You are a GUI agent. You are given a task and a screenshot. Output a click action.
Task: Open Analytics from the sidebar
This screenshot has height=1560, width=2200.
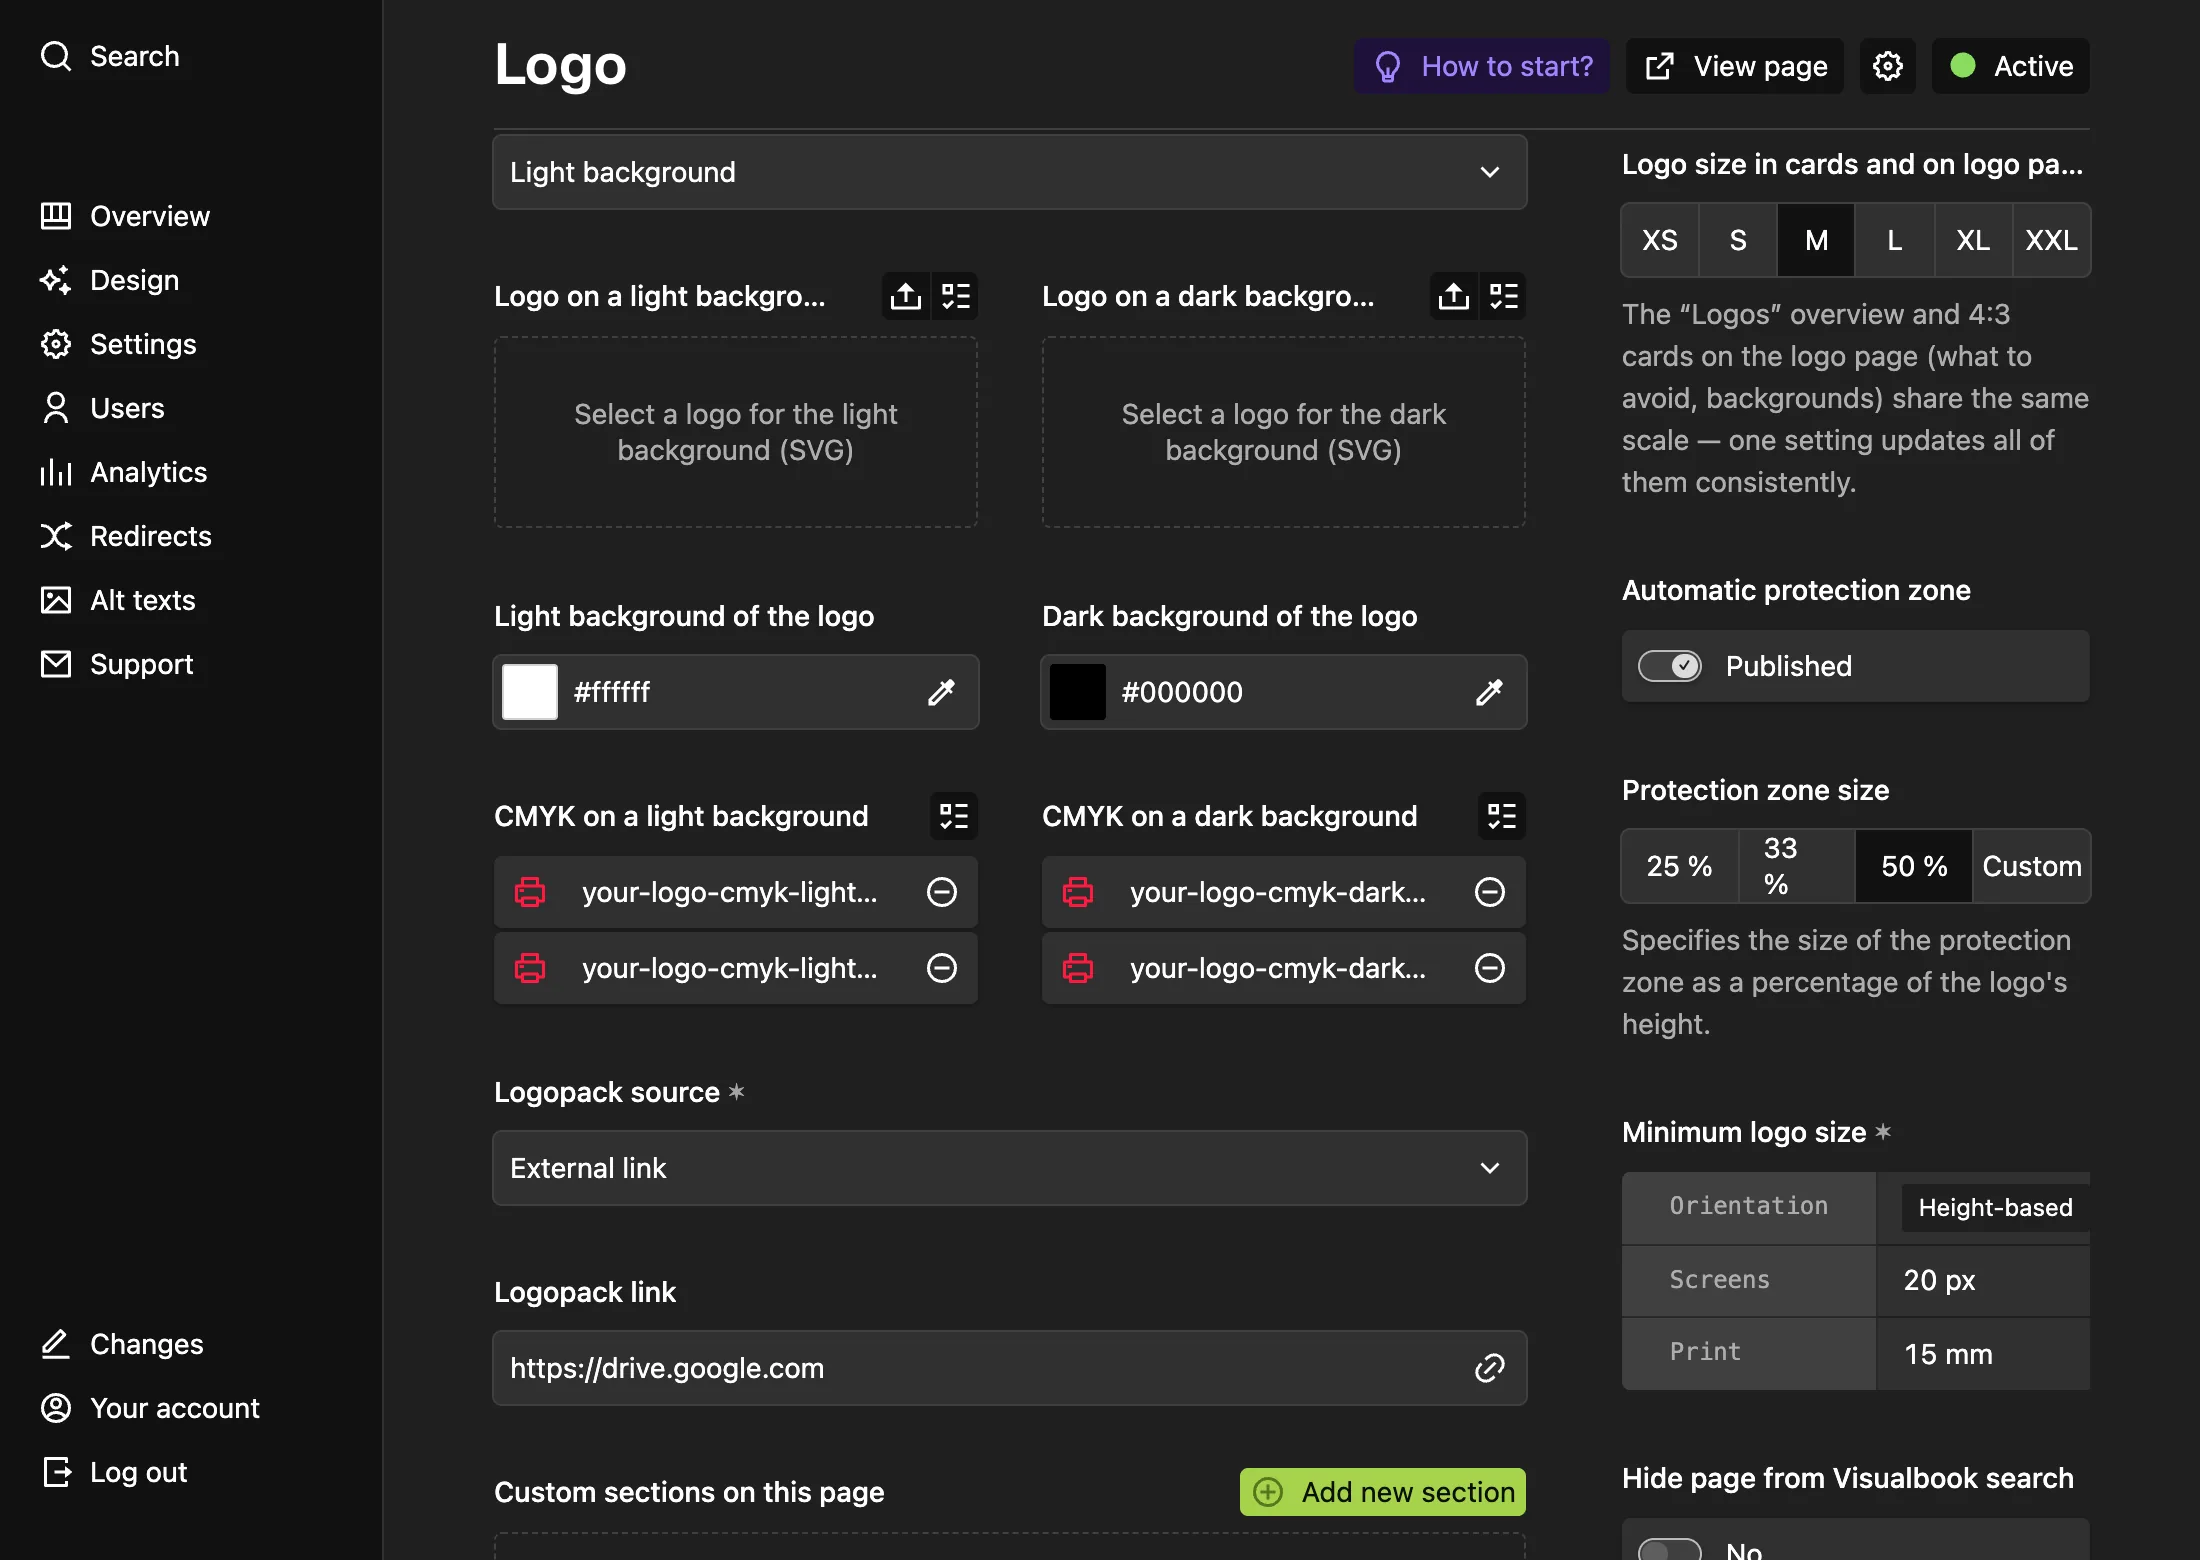124,472
